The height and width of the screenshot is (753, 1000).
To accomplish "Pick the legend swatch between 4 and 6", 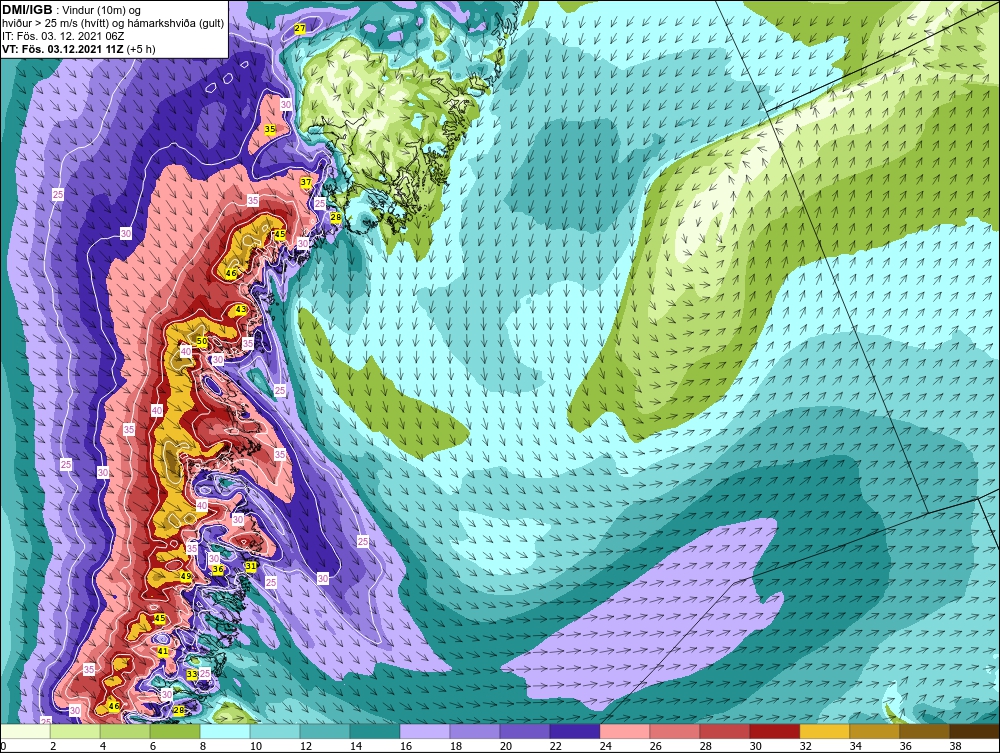I will 125,731.
